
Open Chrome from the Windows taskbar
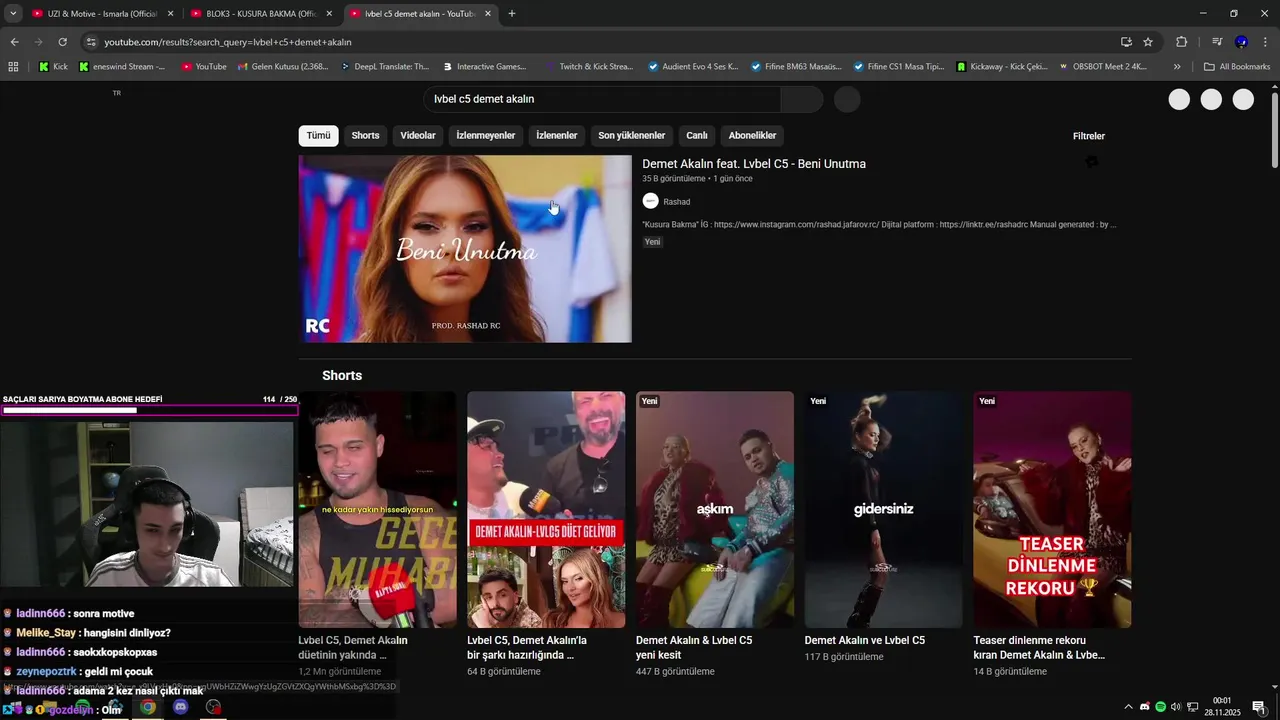click(148, 707)
